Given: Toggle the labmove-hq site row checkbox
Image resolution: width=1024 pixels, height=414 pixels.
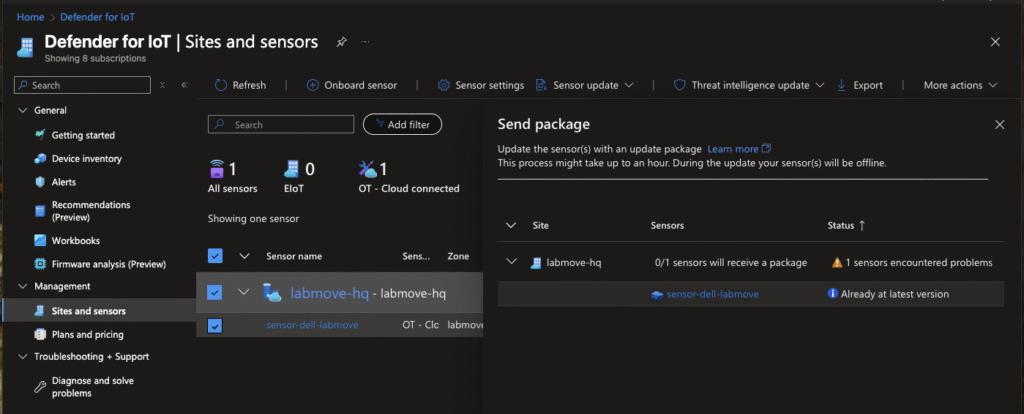Looking at the screenshot, I should point(215,293).
